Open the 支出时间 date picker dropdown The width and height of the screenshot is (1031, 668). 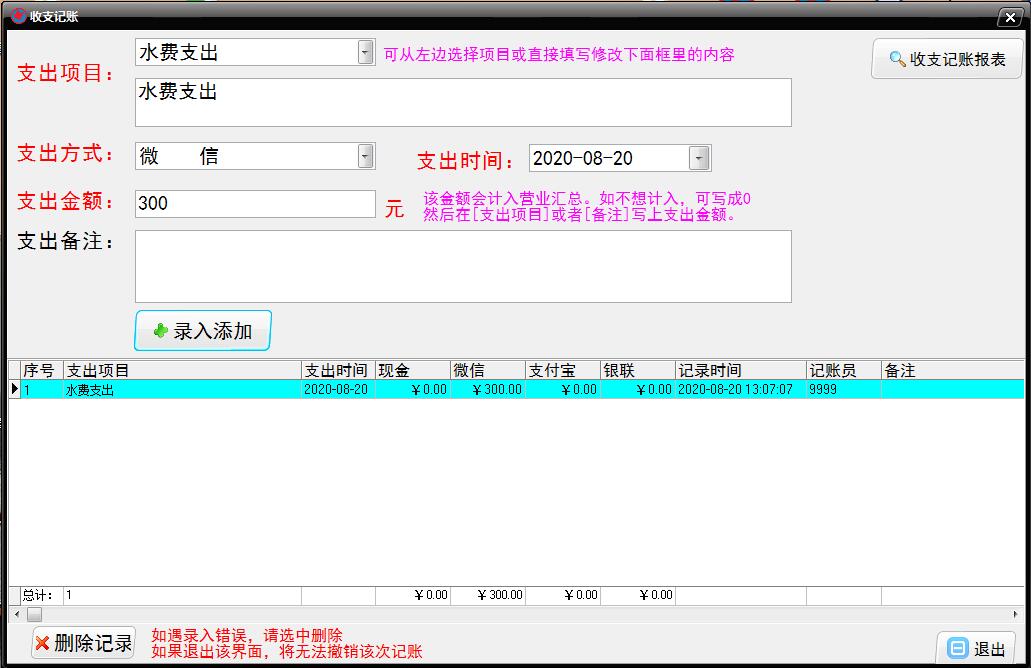point(700,158)
